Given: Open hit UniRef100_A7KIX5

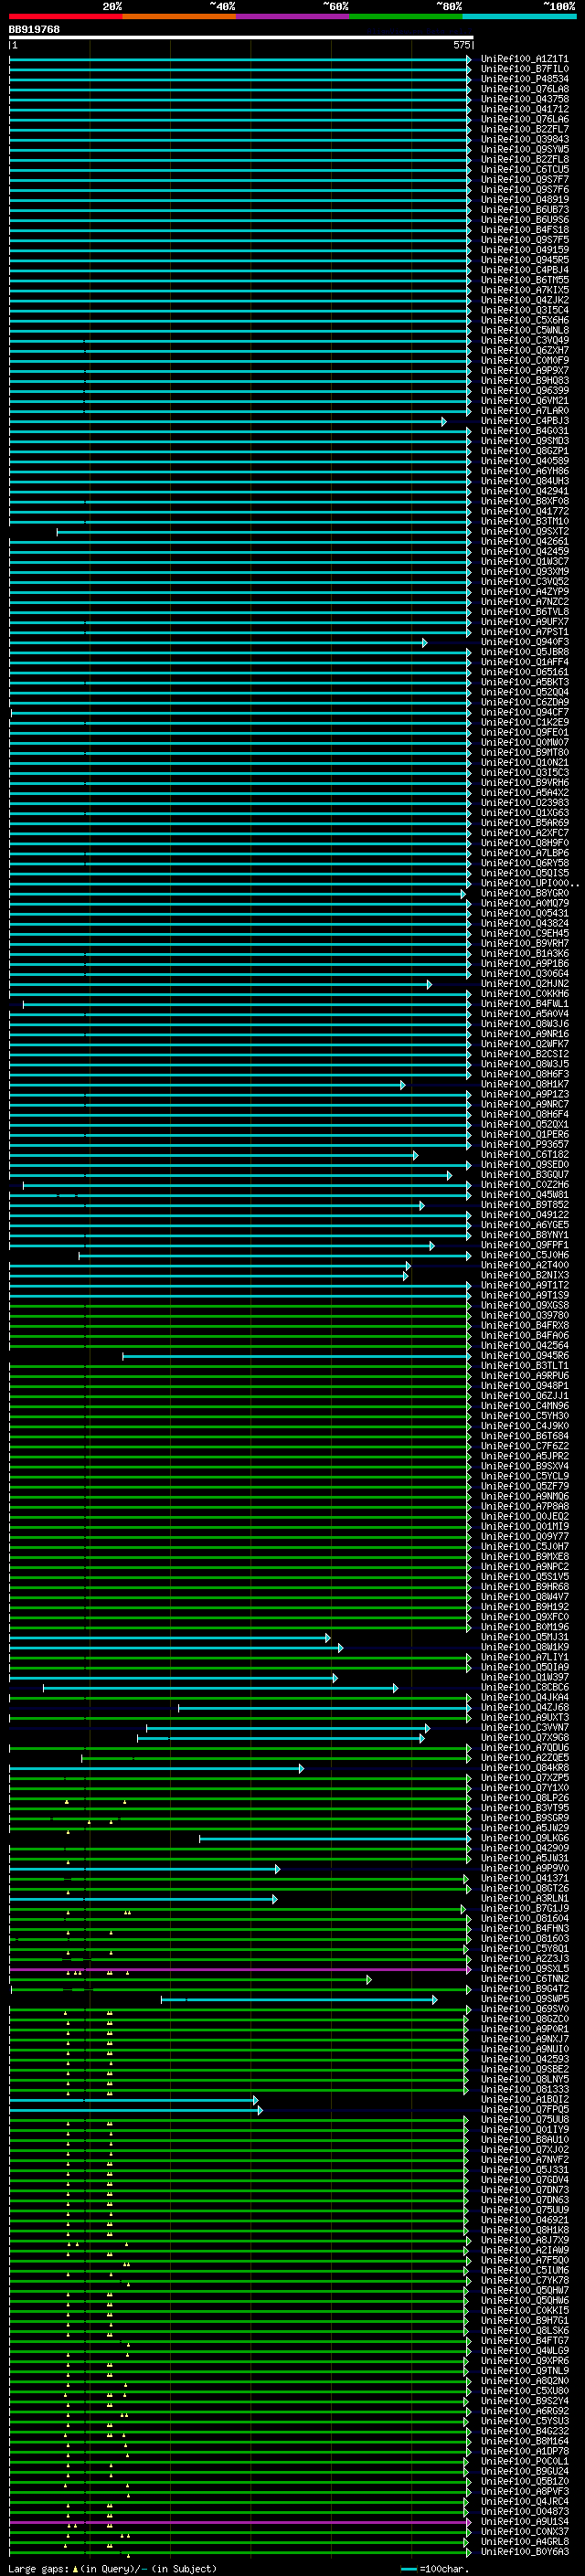Looking at the screenshot, I should point(524,290).
